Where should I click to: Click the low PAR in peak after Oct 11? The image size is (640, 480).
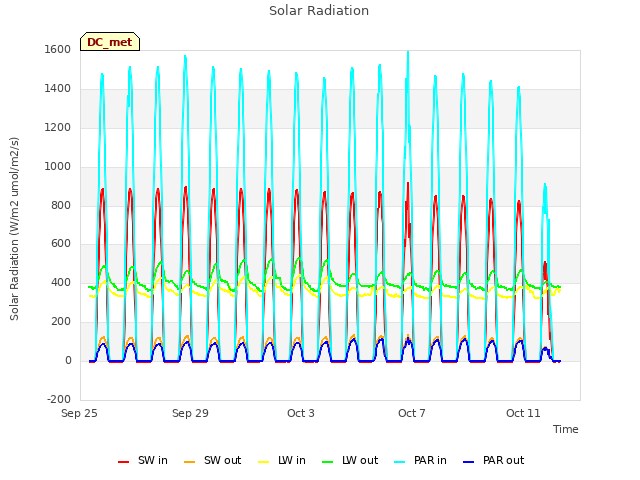click(x=545, y=186)
